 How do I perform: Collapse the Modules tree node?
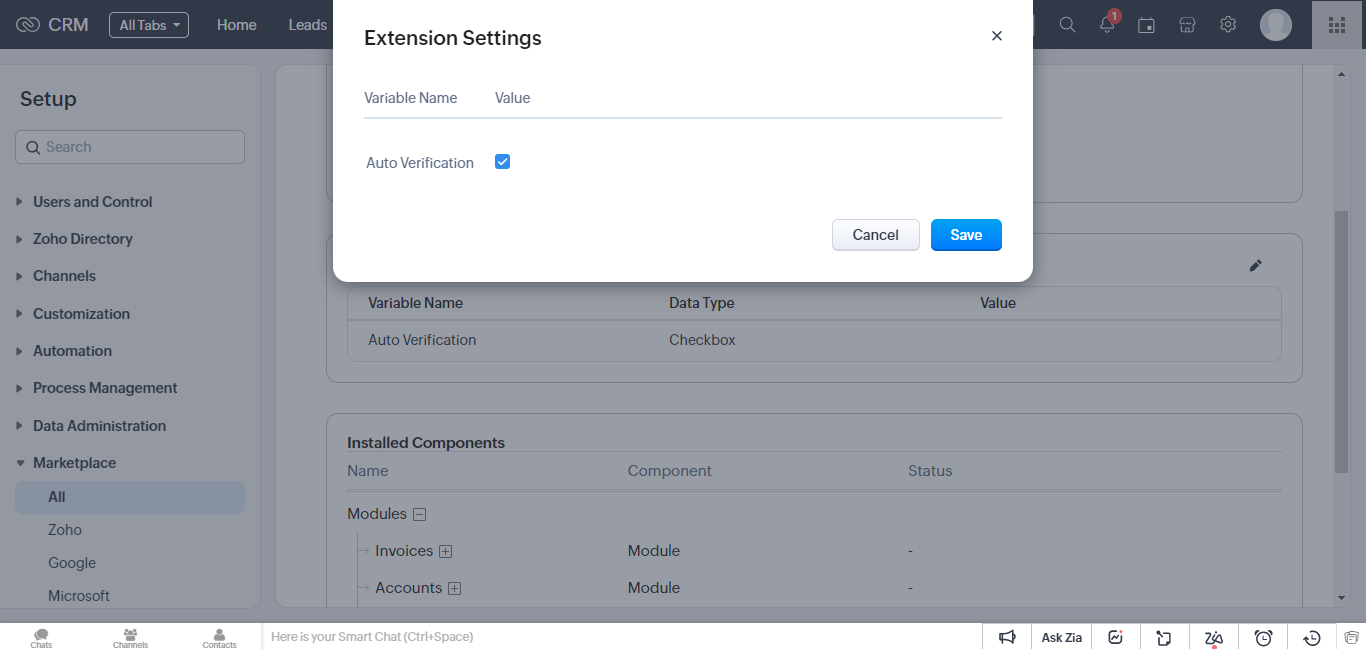coord(420,514)
